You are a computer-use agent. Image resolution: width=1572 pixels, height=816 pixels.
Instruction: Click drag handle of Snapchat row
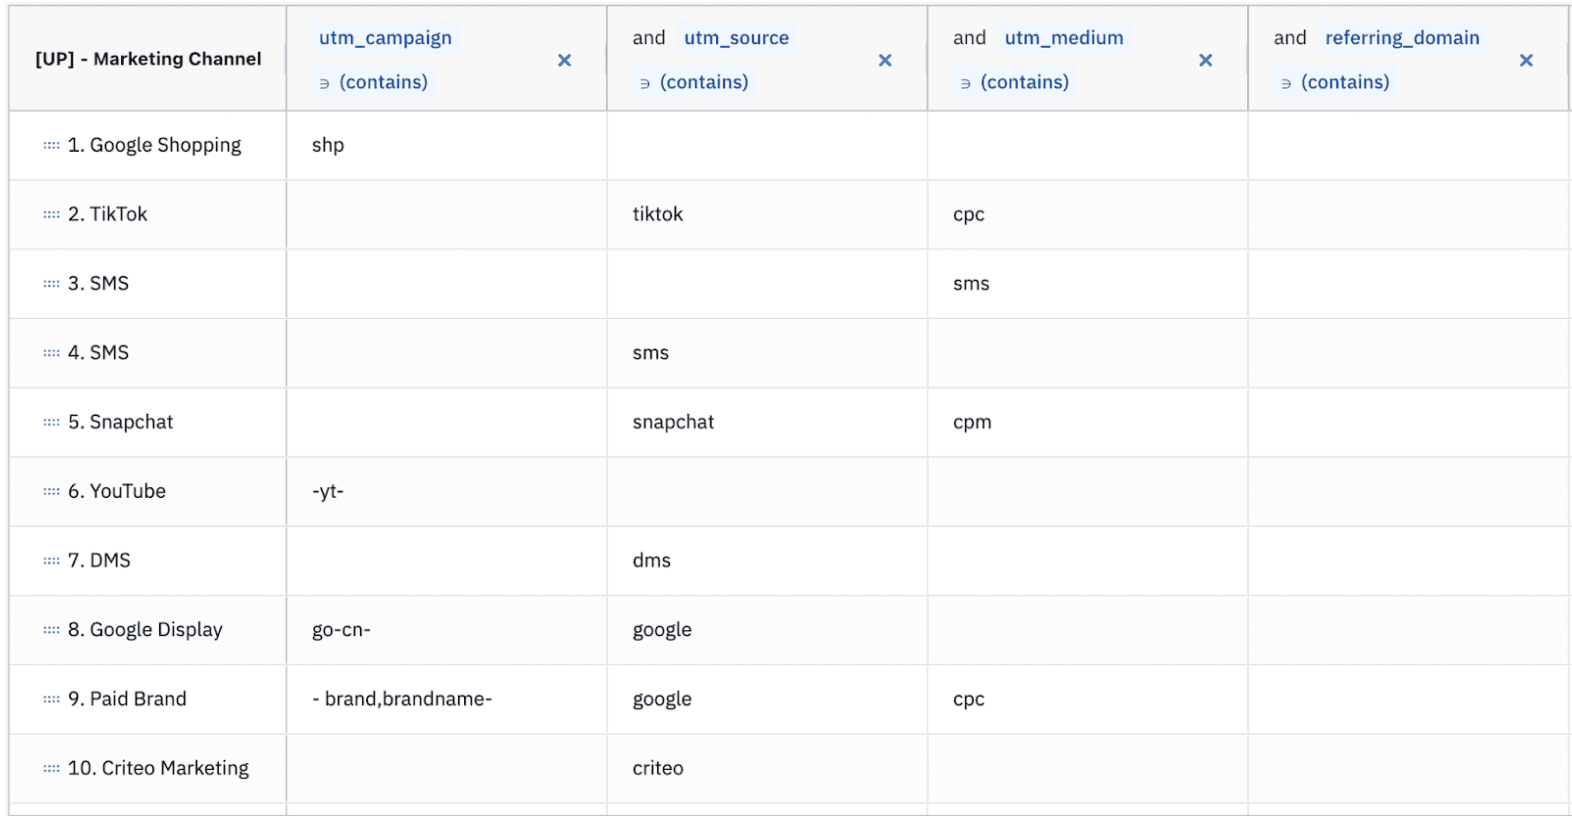click(51, 423)
